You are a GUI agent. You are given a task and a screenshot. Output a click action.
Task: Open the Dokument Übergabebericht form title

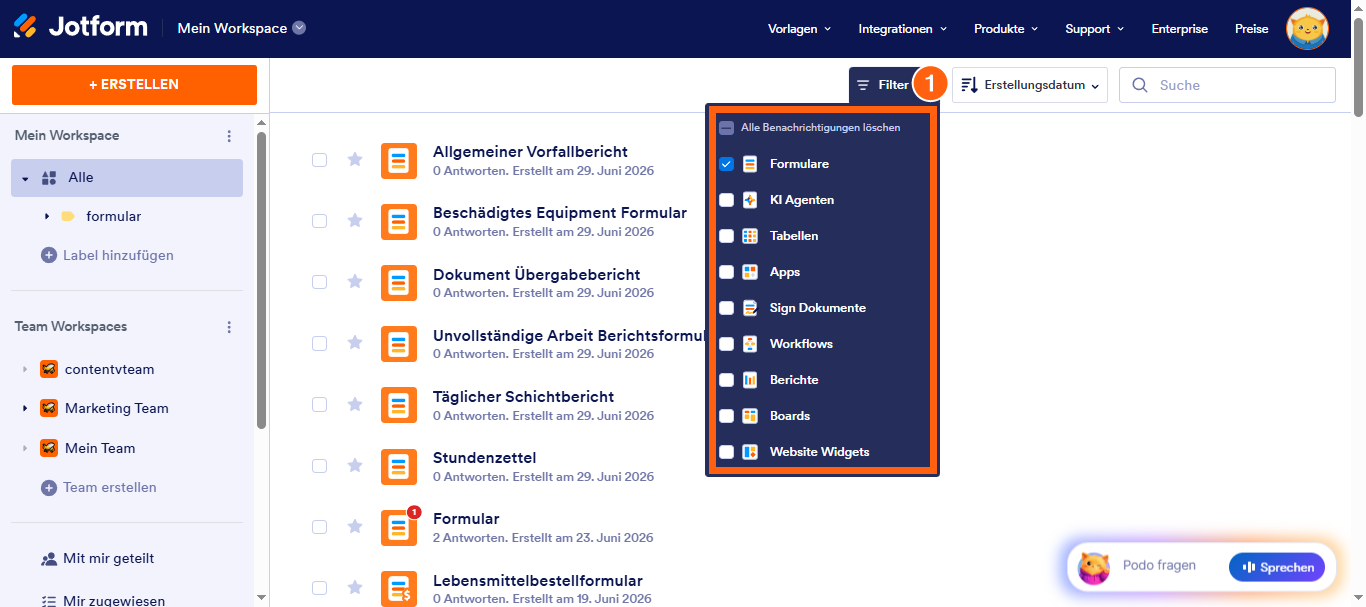pos(537,275)
